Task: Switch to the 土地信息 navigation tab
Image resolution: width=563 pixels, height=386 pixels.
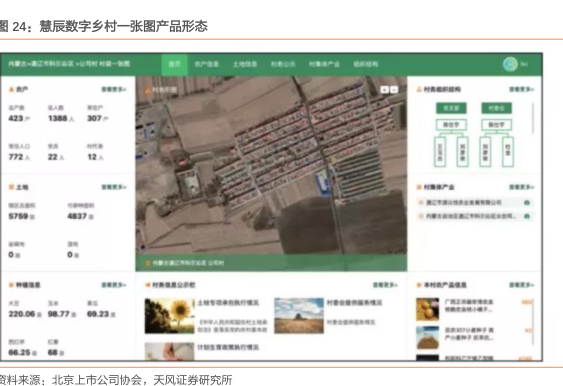Action: click(x=245, y=64)
